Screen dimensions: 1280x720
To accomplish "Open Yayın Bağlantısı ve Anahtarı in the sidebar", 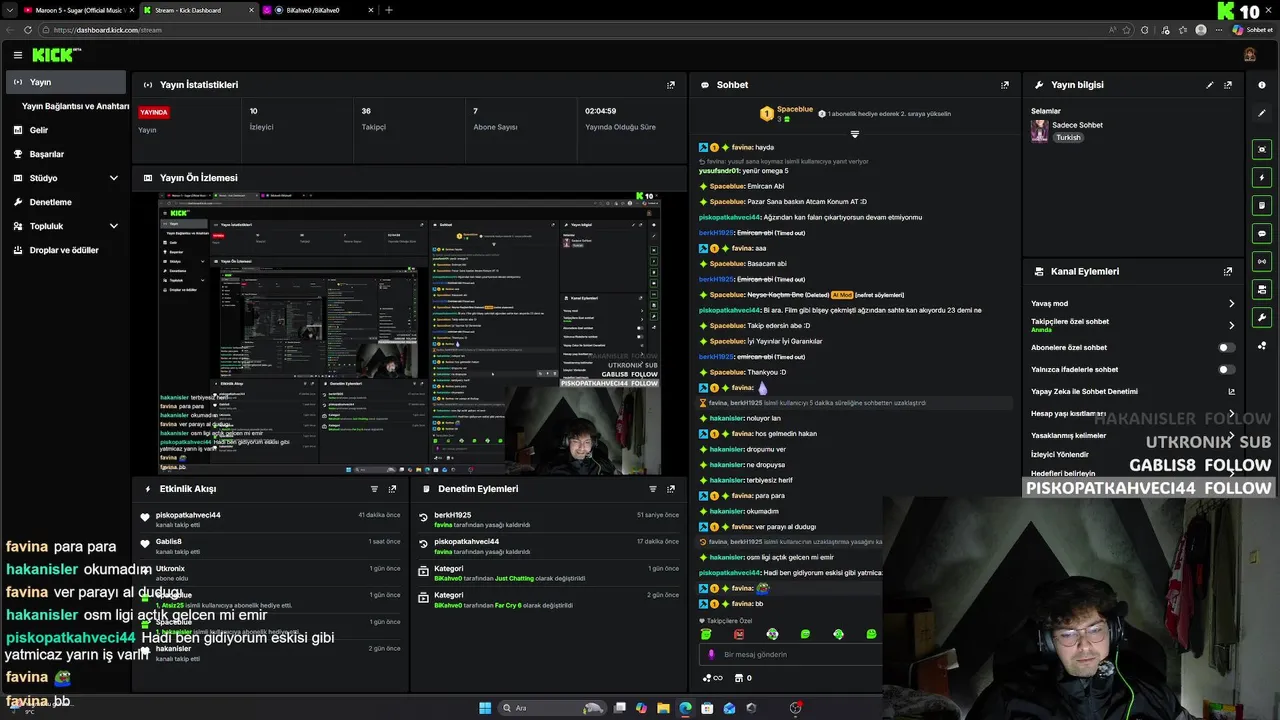I will coord(76,106).
